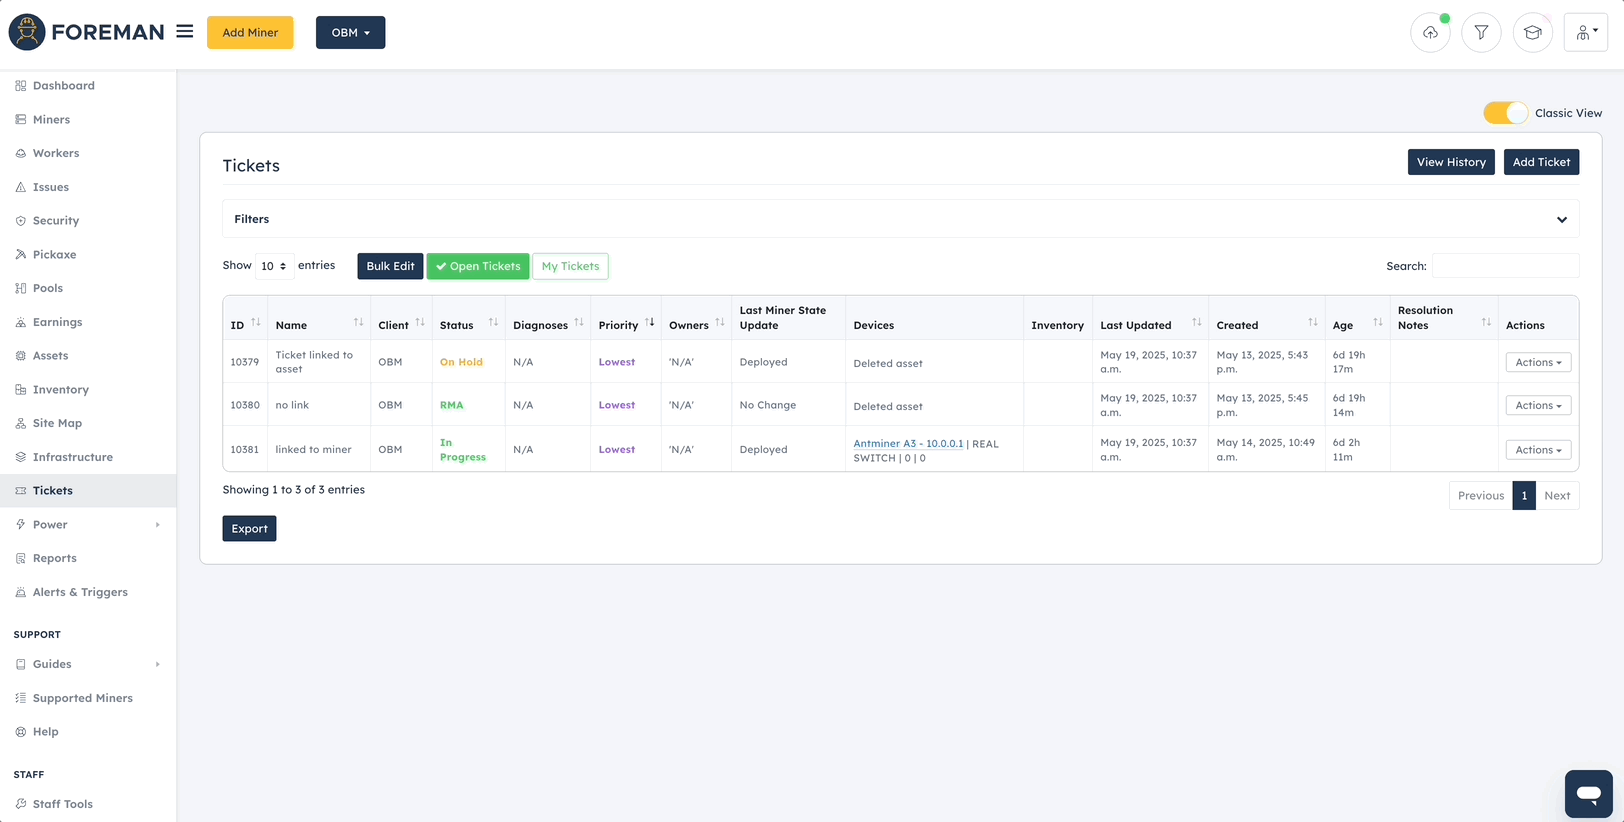Click the Bulk Edit button
1624x822 pixels.
[x=390, y=266]
